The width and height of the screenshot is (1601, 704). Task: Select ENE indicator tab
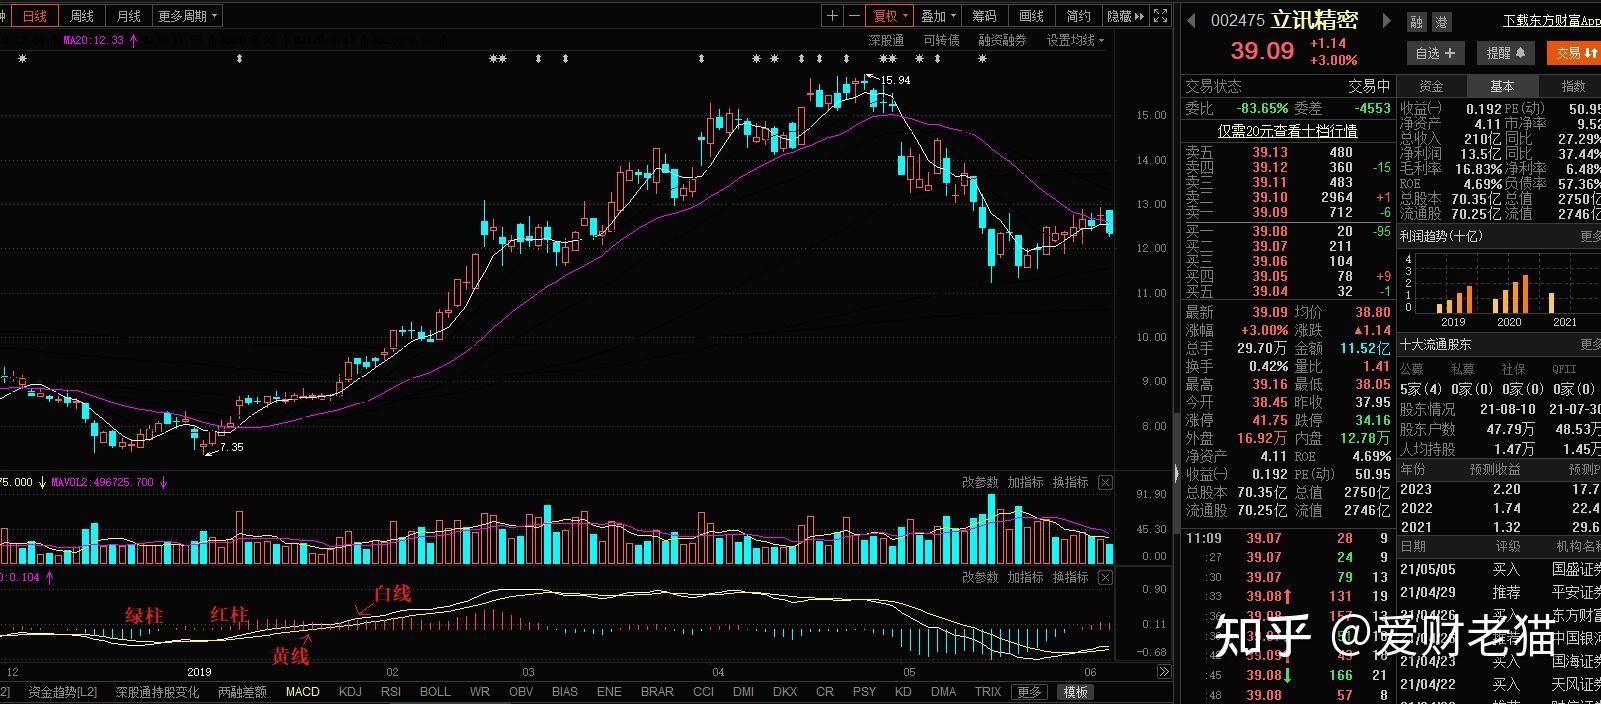[x=609, y=692]
